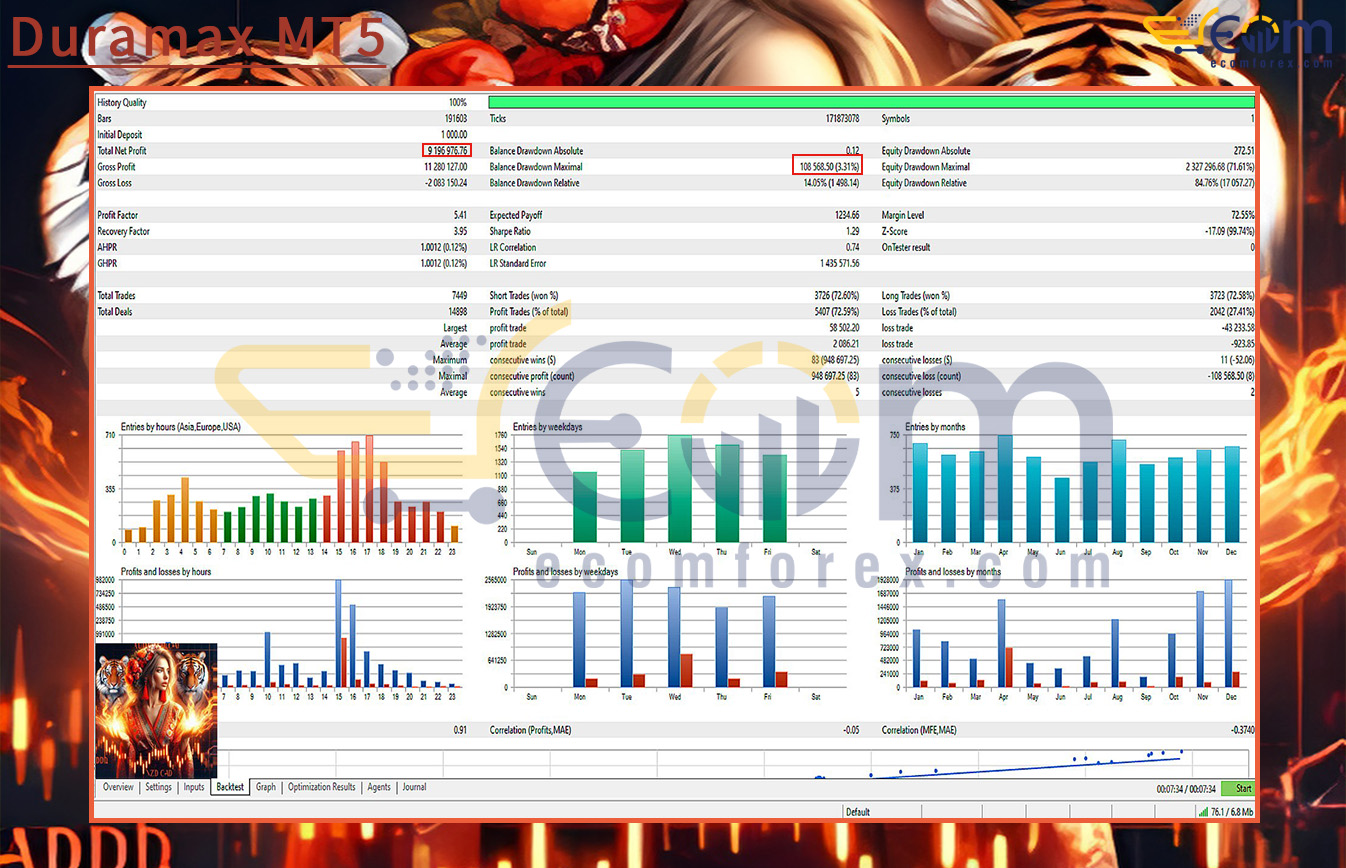Switch to the Settings tab
The width and height of the screenshot is (1346, 868).
[158, 788]
